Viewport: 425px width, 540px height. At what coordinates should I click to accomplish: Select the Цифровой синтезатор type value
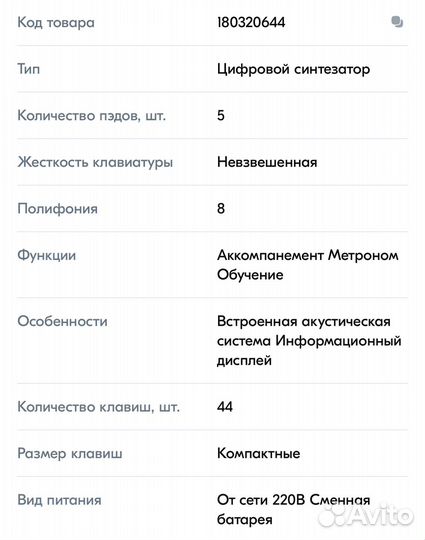click(293, 69)
